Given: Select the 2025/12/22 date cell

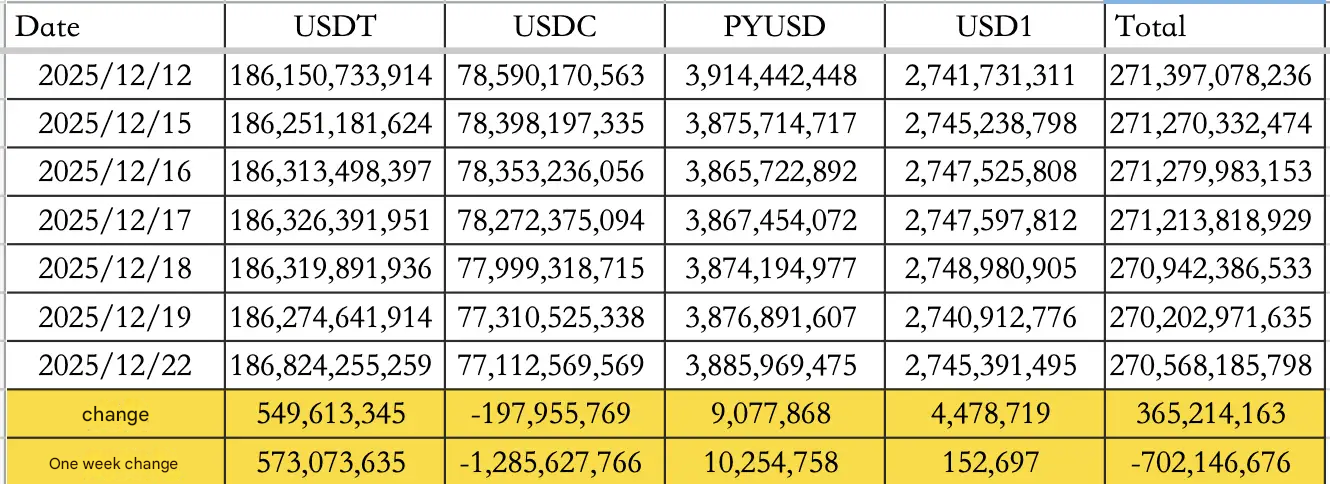Looking at the screenshot, I should click(x=113, y=366).
